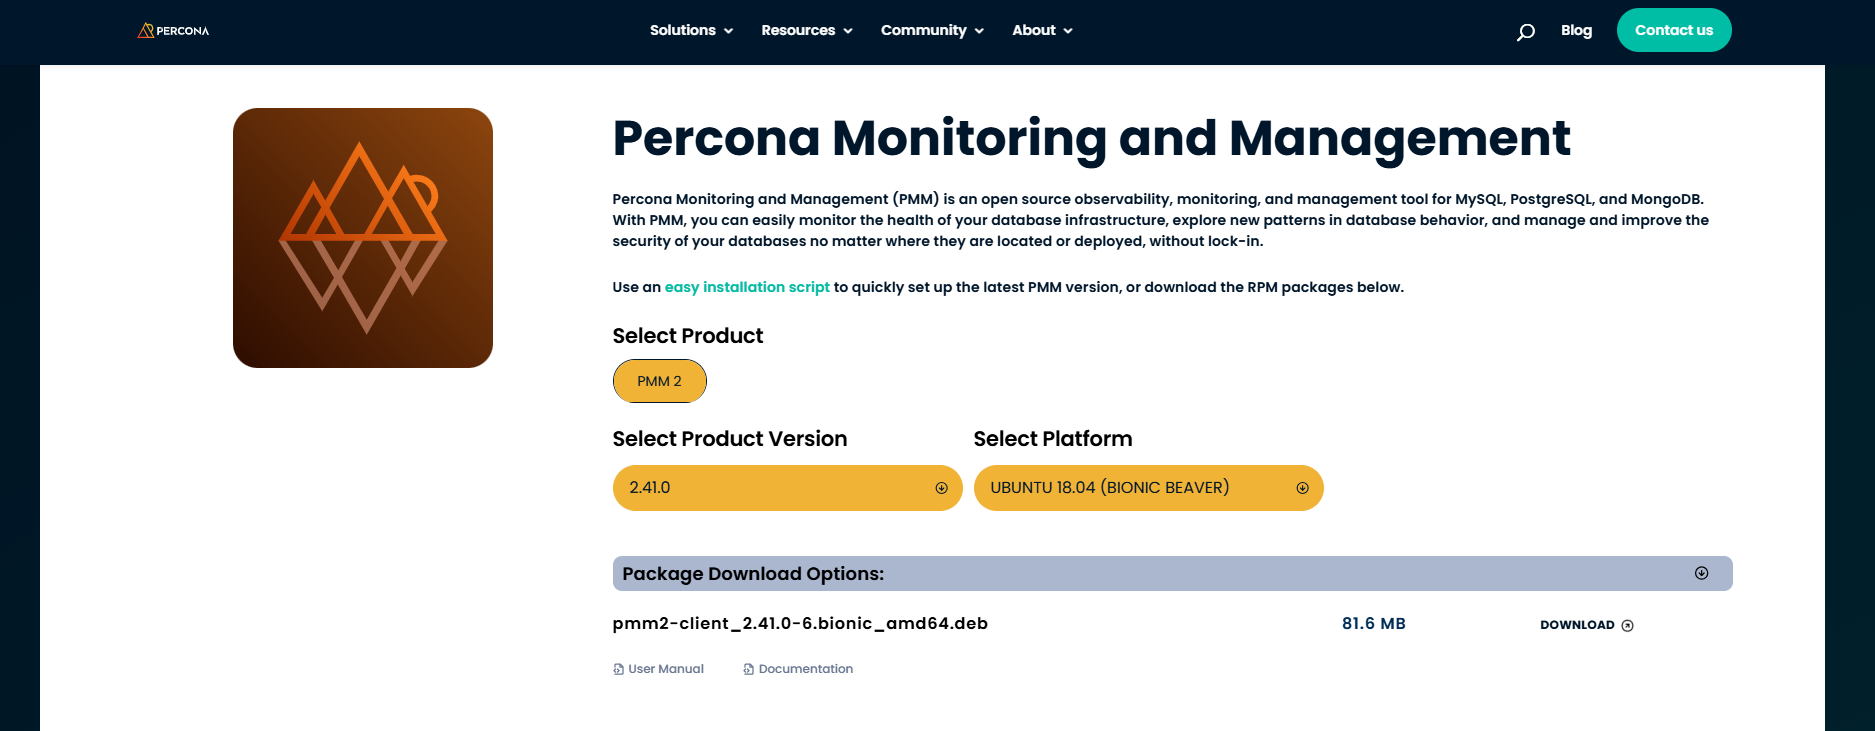Open the site search magnifier icon
1875x731 pixels.
click(x=1525, y=32)
